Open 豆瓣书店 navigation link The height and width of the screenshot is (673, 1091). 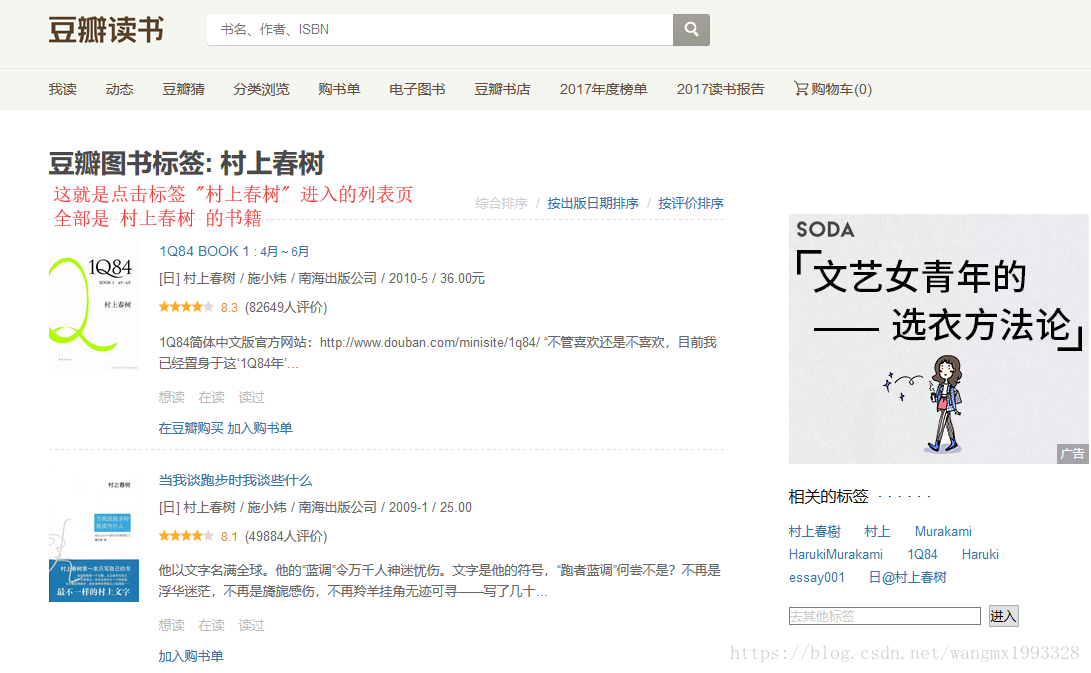502,89
